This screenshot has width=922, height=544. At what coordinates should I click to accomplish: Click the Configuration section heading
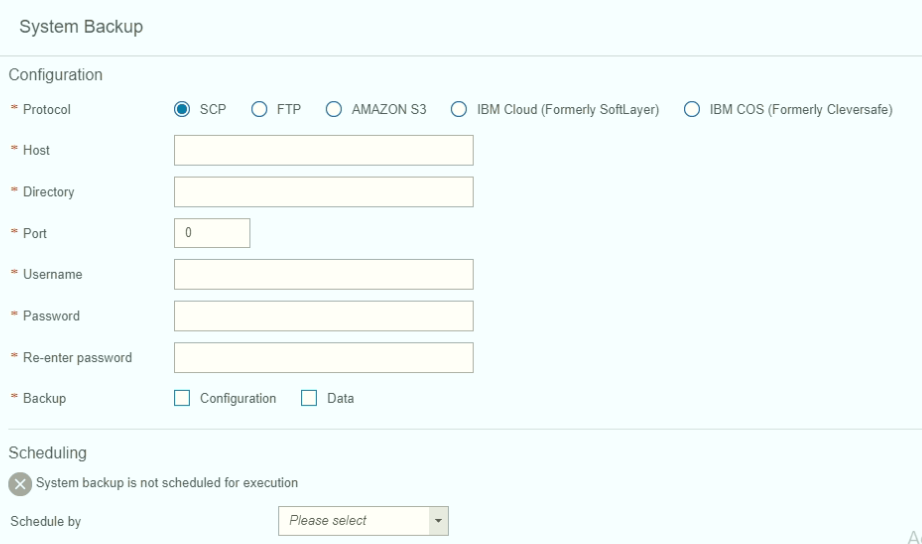(55, 75)
